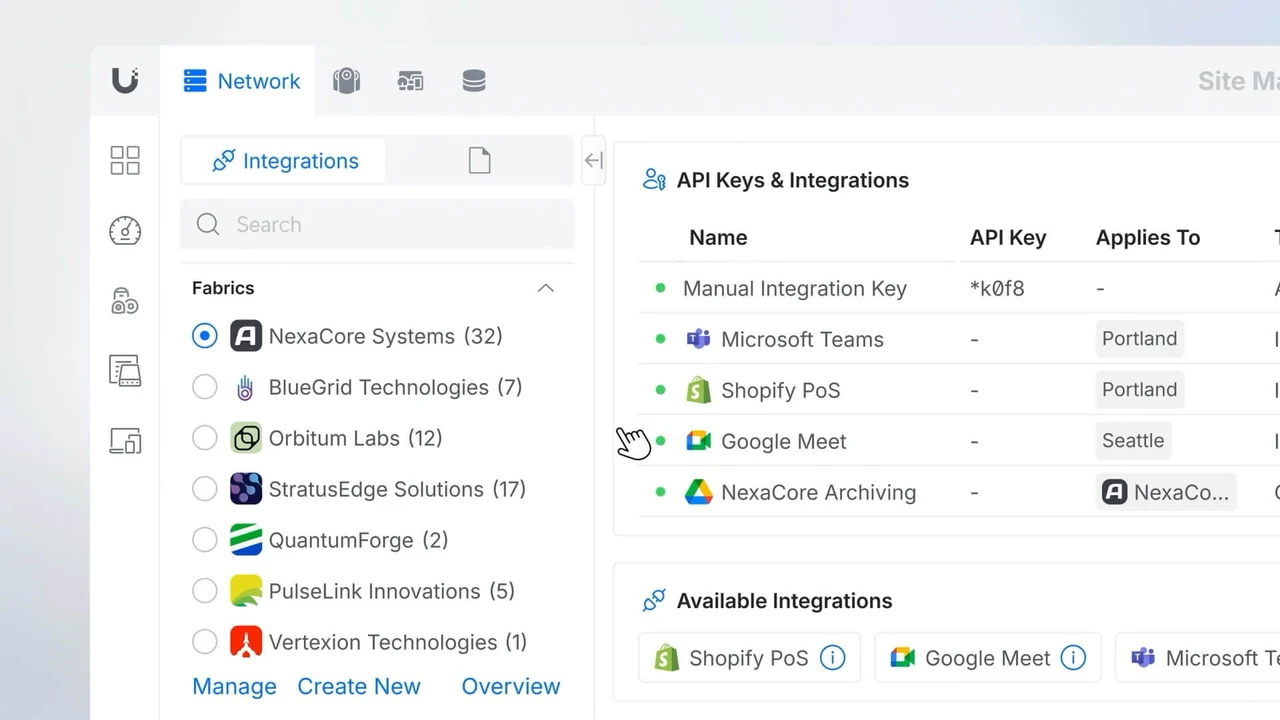
Task: Click the UniFi logo icon
Action: click(125, 81)
